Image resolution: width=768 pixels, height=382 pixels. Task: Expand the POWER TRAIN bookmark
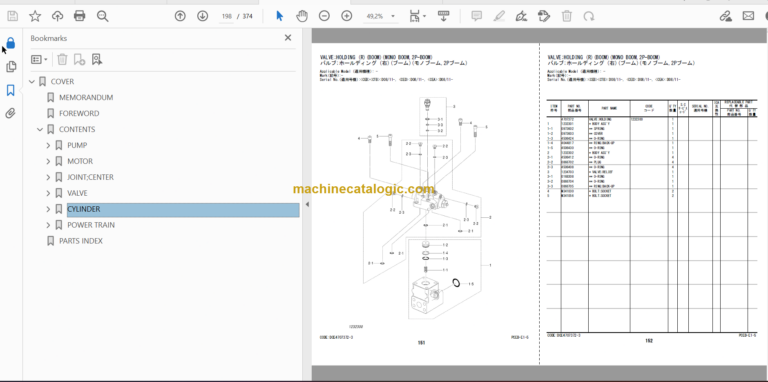click(x=48, y=225)
